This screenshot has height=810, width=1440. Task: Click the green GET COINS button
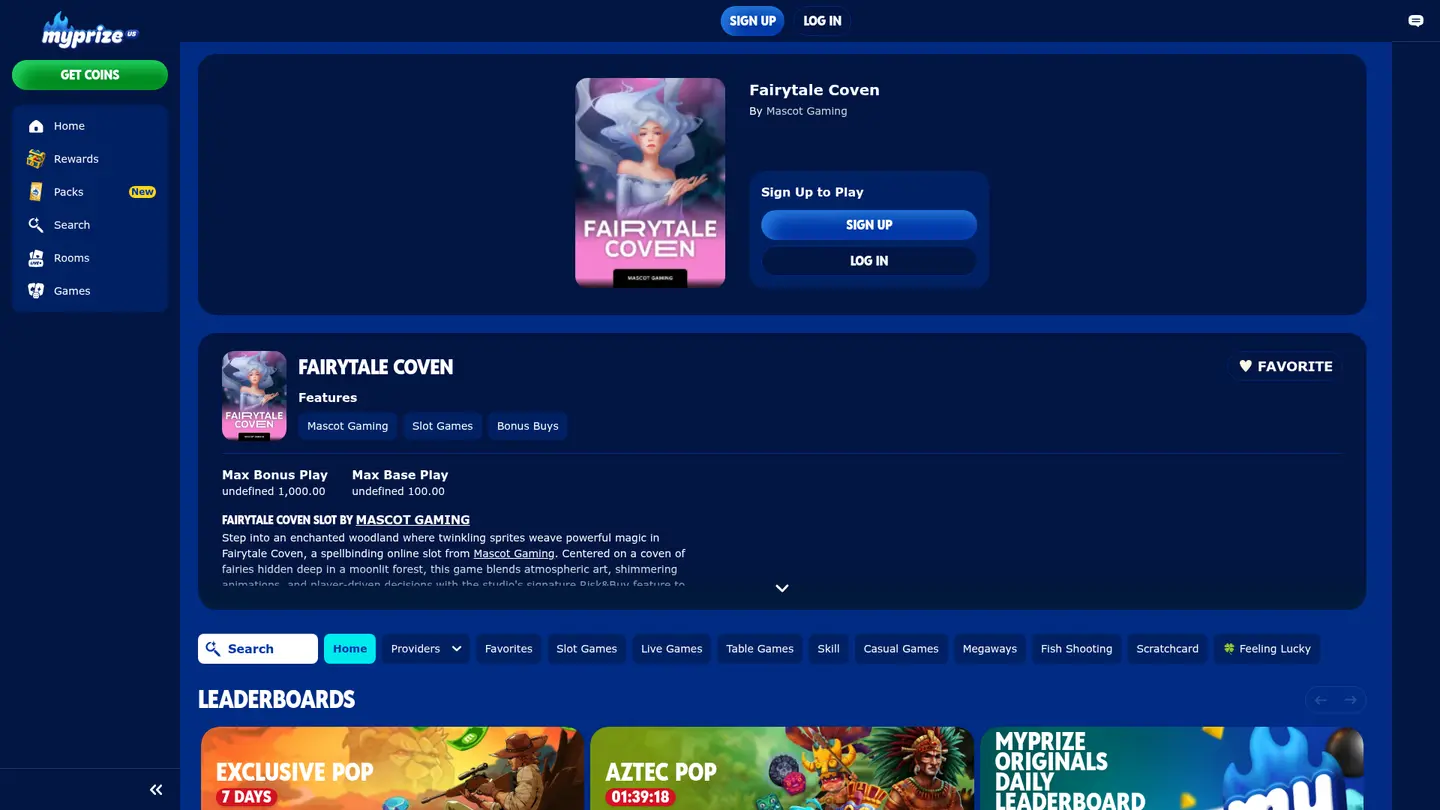pyautogui.click(x=90, y=75)
